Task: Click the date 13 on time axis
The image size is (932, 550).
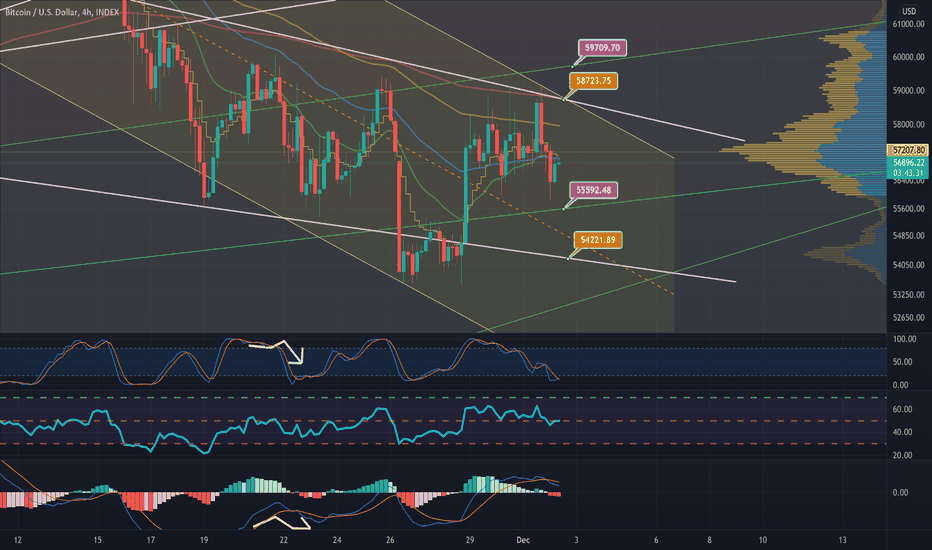Action: pos(842,540)
